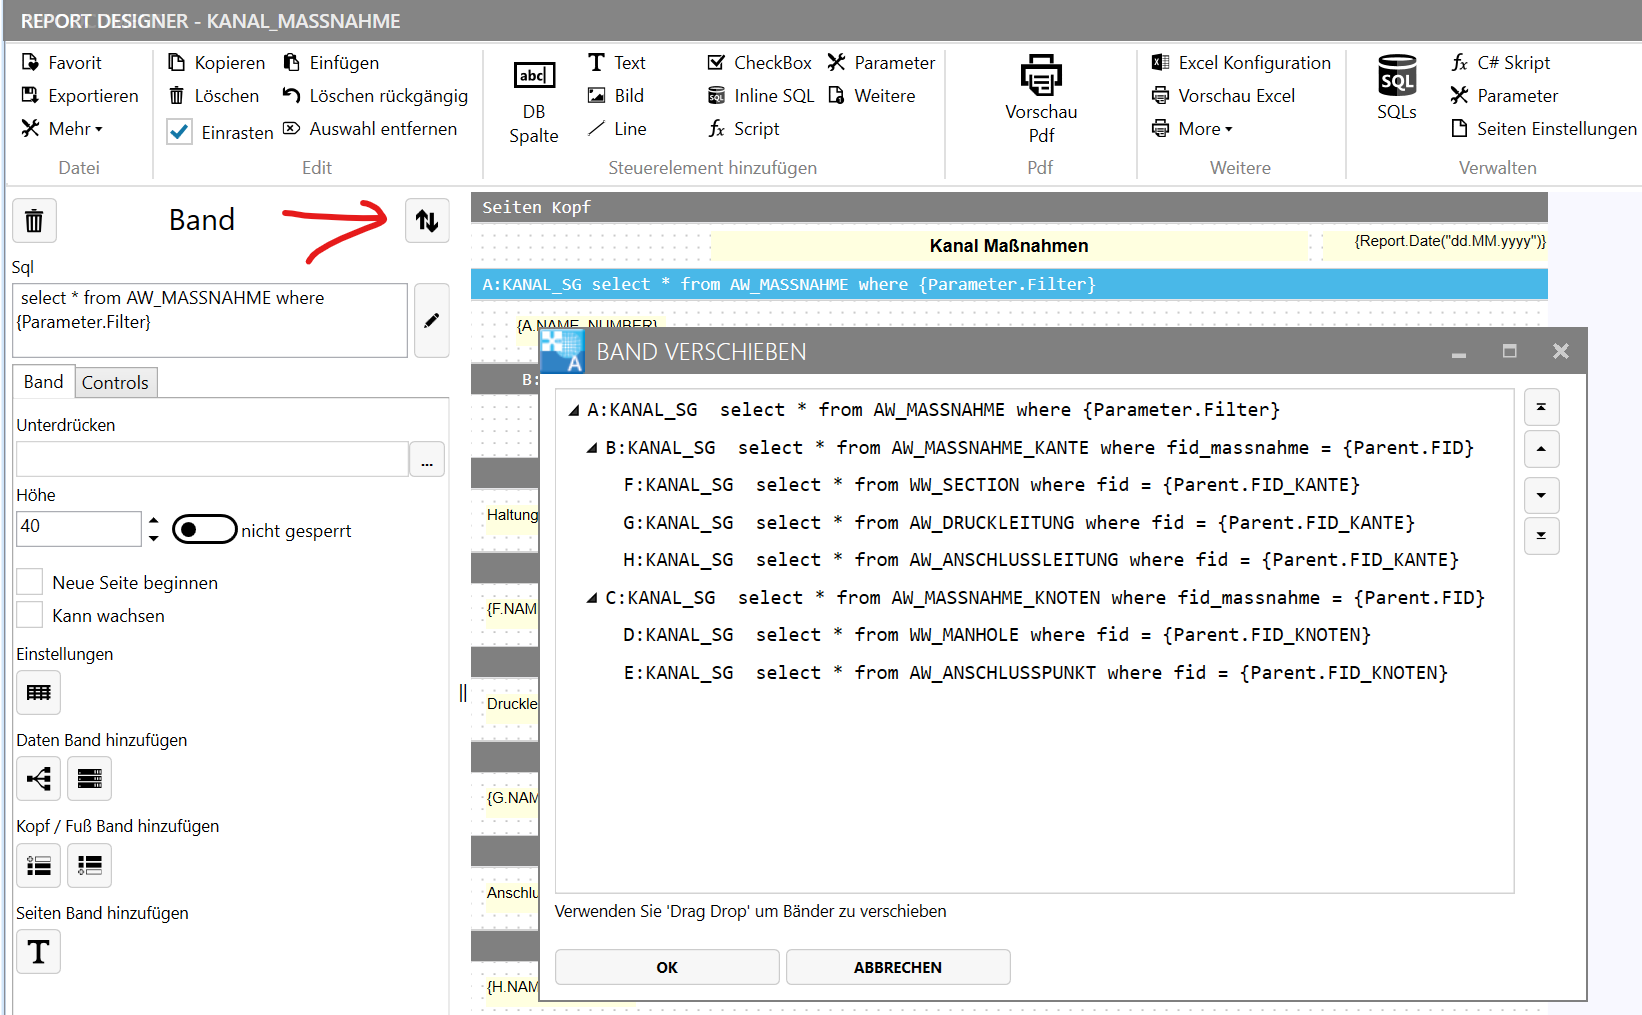Select the G:KANAL_SG AW_DRUCKLEITUNG row
1642x1015 pixels.
pos(1019,523)
